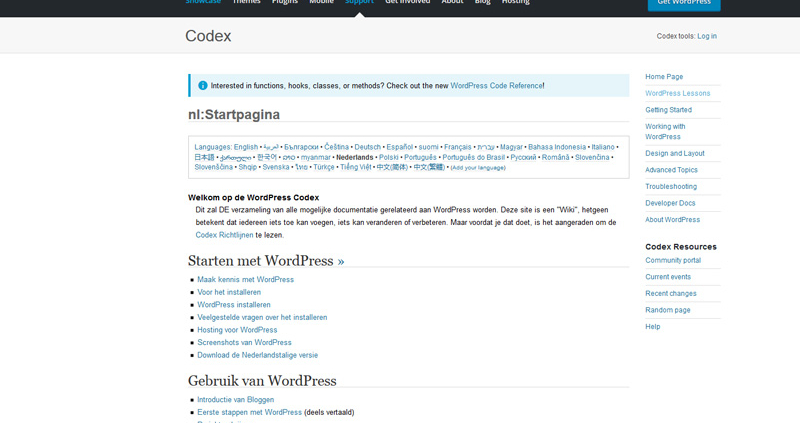This screenshot has height=423, width=800.
Task: Select the Magyar language link
Action: [x=511, y=147]
